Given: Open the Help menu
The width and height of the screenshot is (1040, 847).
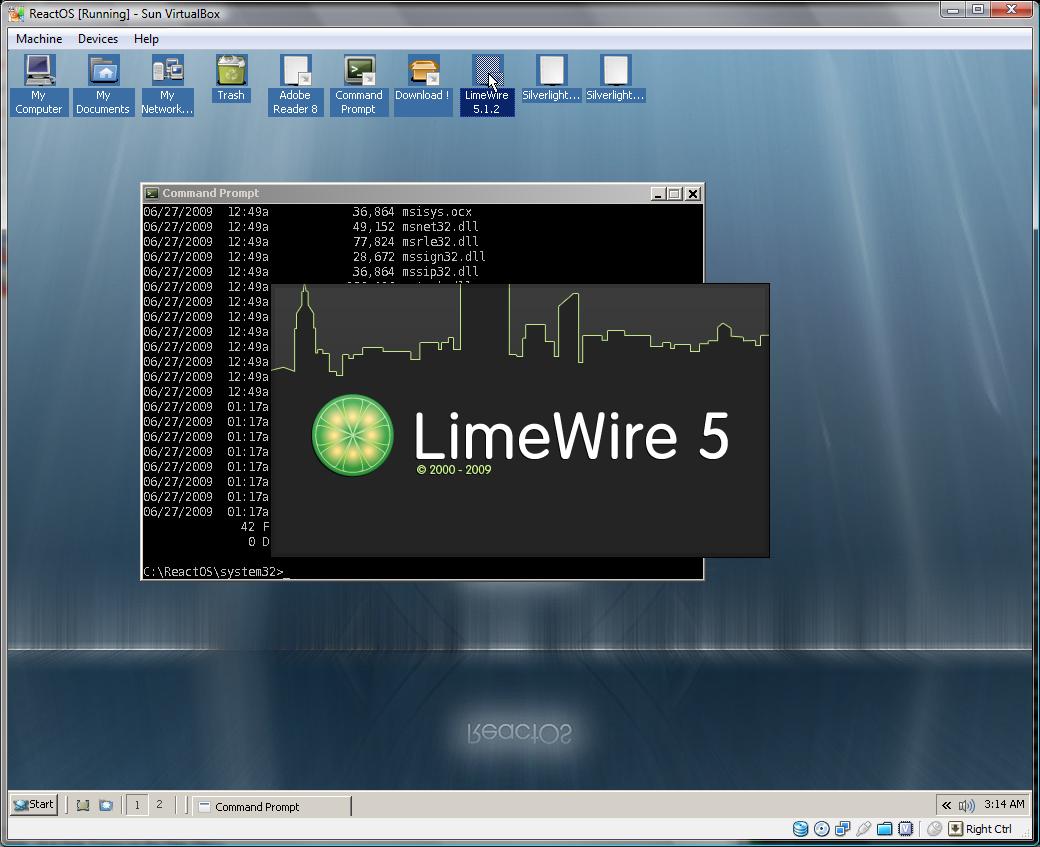Looking at the screenshot, I should 146,38.
